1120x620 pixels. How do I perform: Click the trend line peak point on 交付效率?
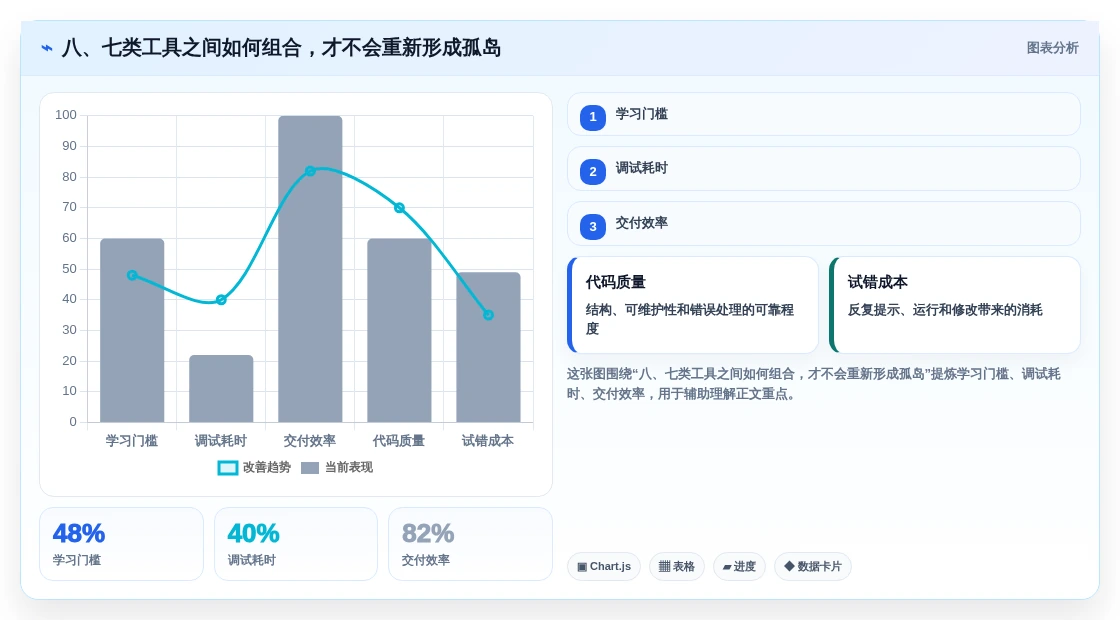[310, 171]
